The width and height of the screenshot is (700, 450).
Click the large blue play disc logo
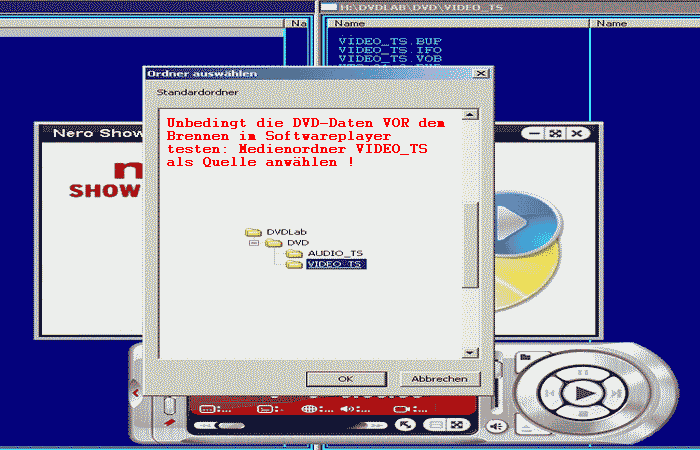(516, 220)
